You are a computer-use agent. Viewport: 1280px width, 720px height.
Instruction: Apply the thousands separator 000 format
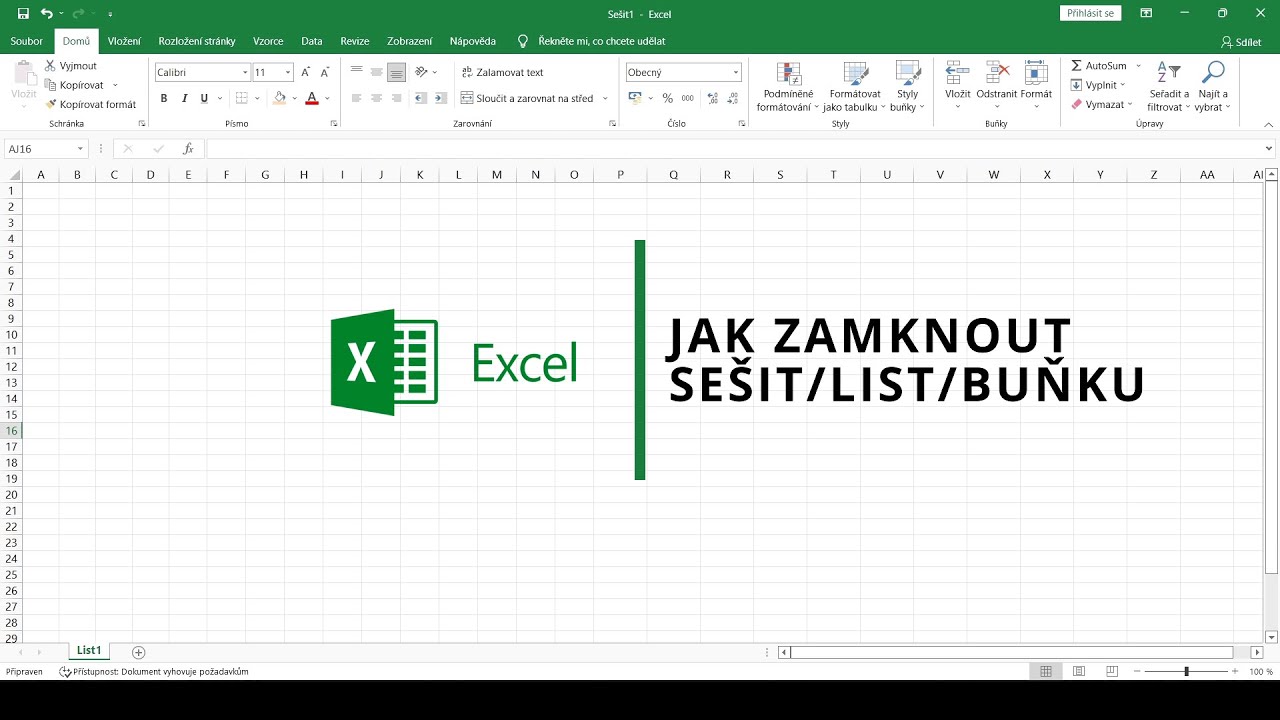click(688, 98)
